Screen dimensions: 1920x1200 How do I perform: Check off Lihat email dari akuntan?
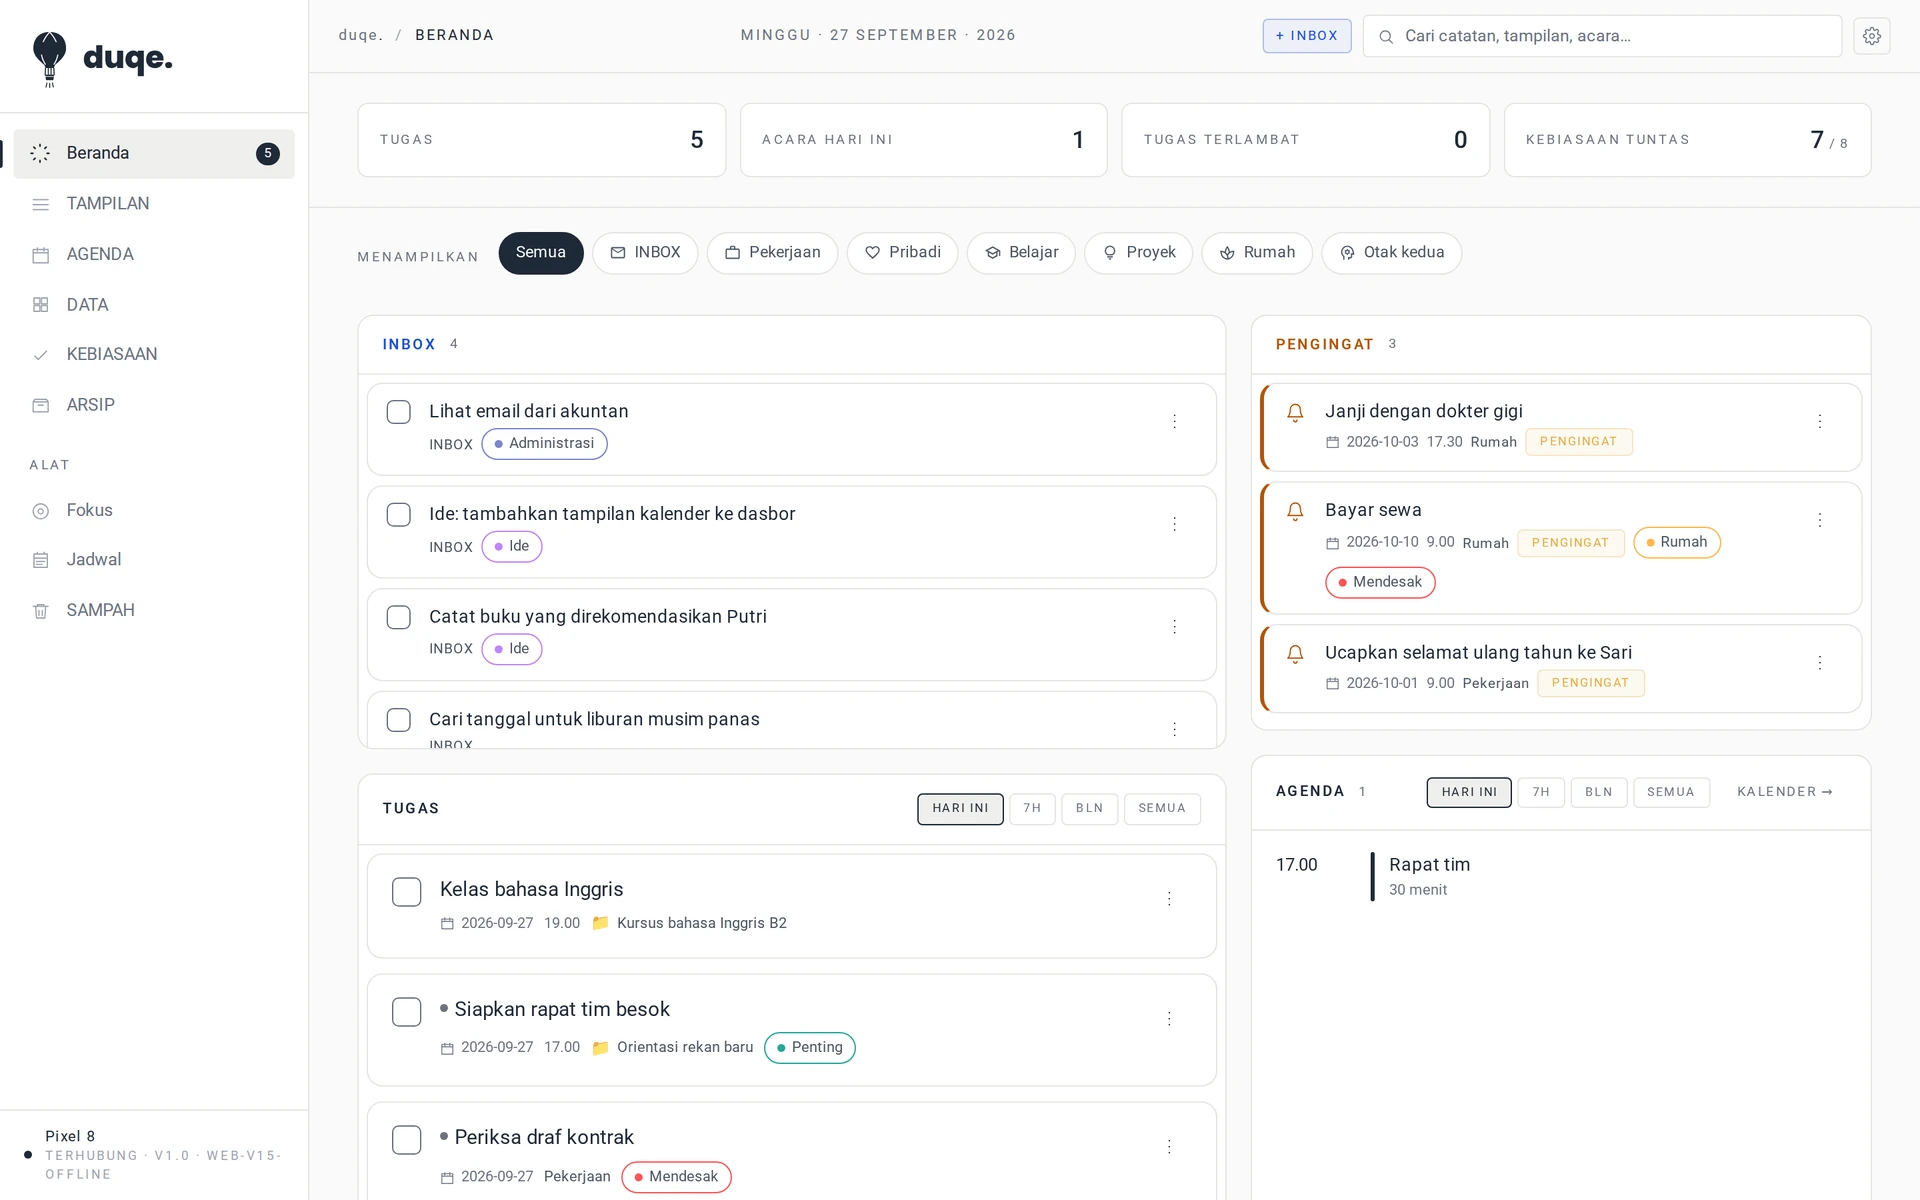[399, 412]
